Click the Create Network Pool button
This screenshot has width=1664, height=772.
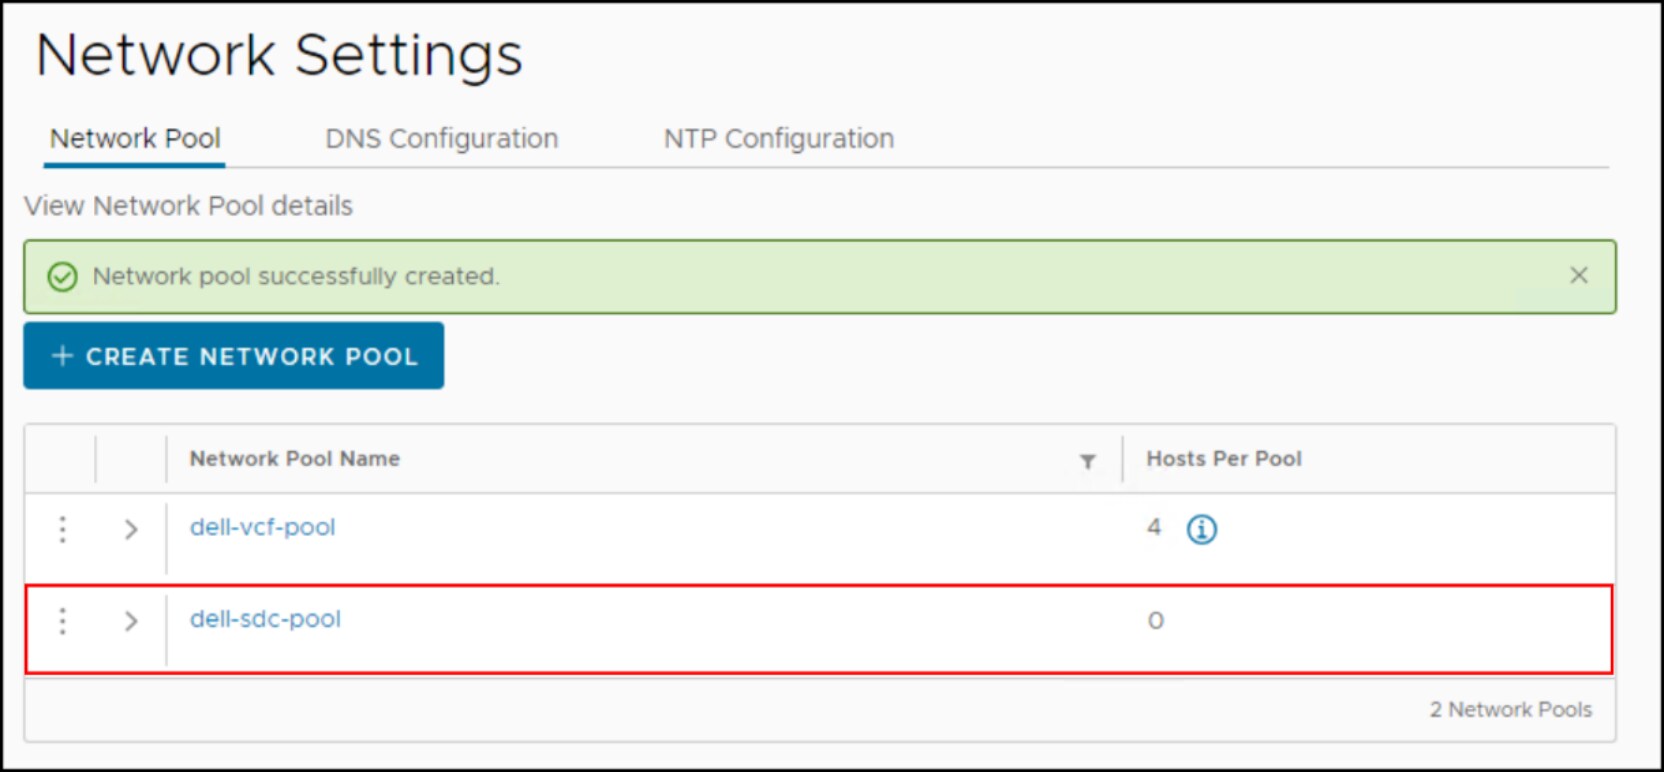tap(234, 356)
